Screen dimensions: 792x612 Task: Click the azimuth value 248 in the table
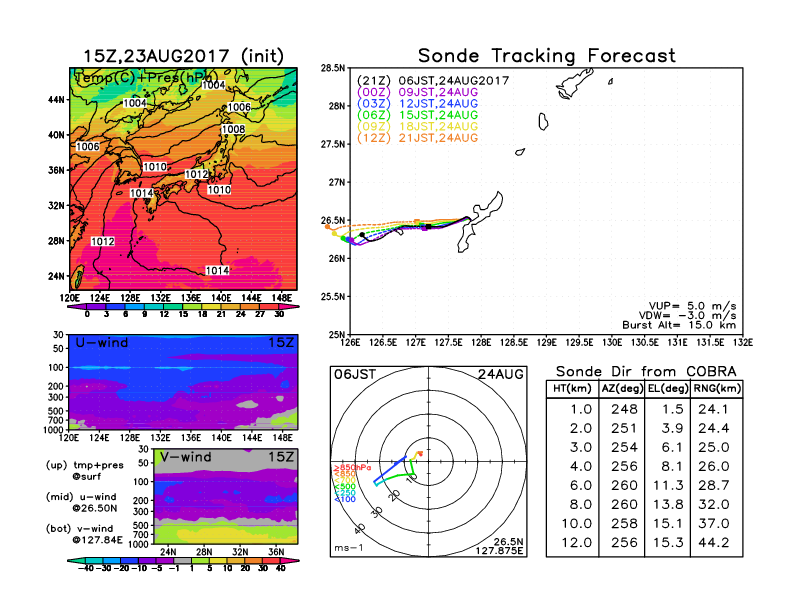[624, 409]
